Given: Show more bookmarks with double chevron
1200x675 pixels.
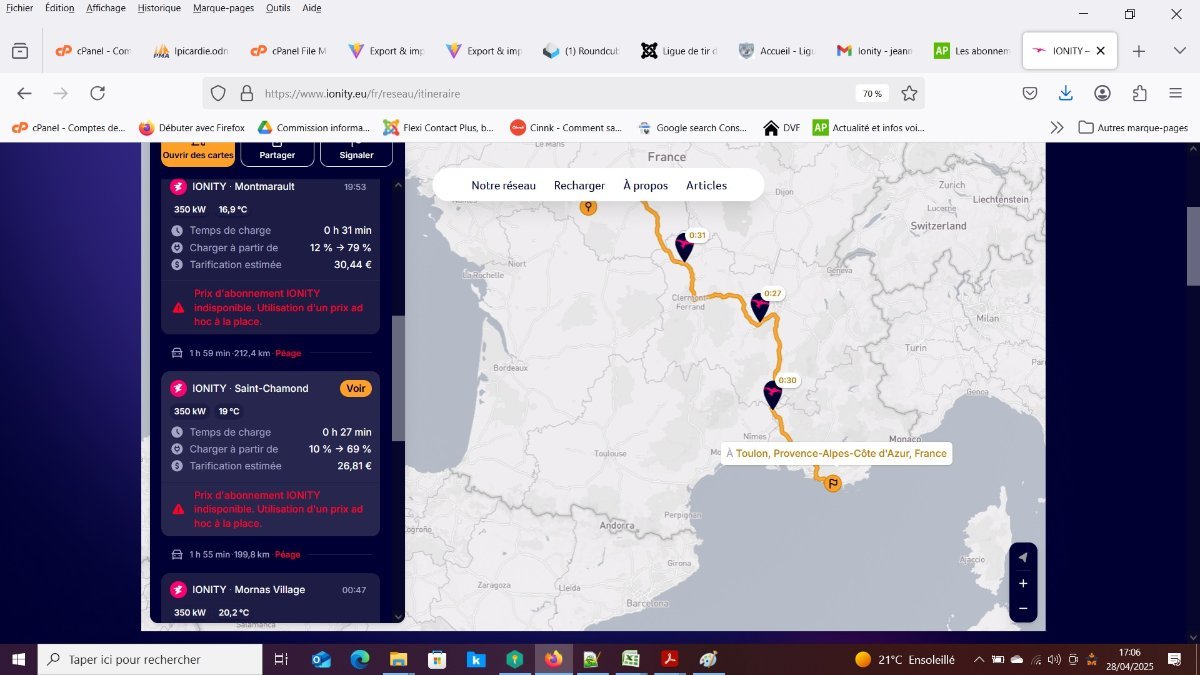Looking at the screenshot, I should pyautogui.click(x=1056, y=127).
